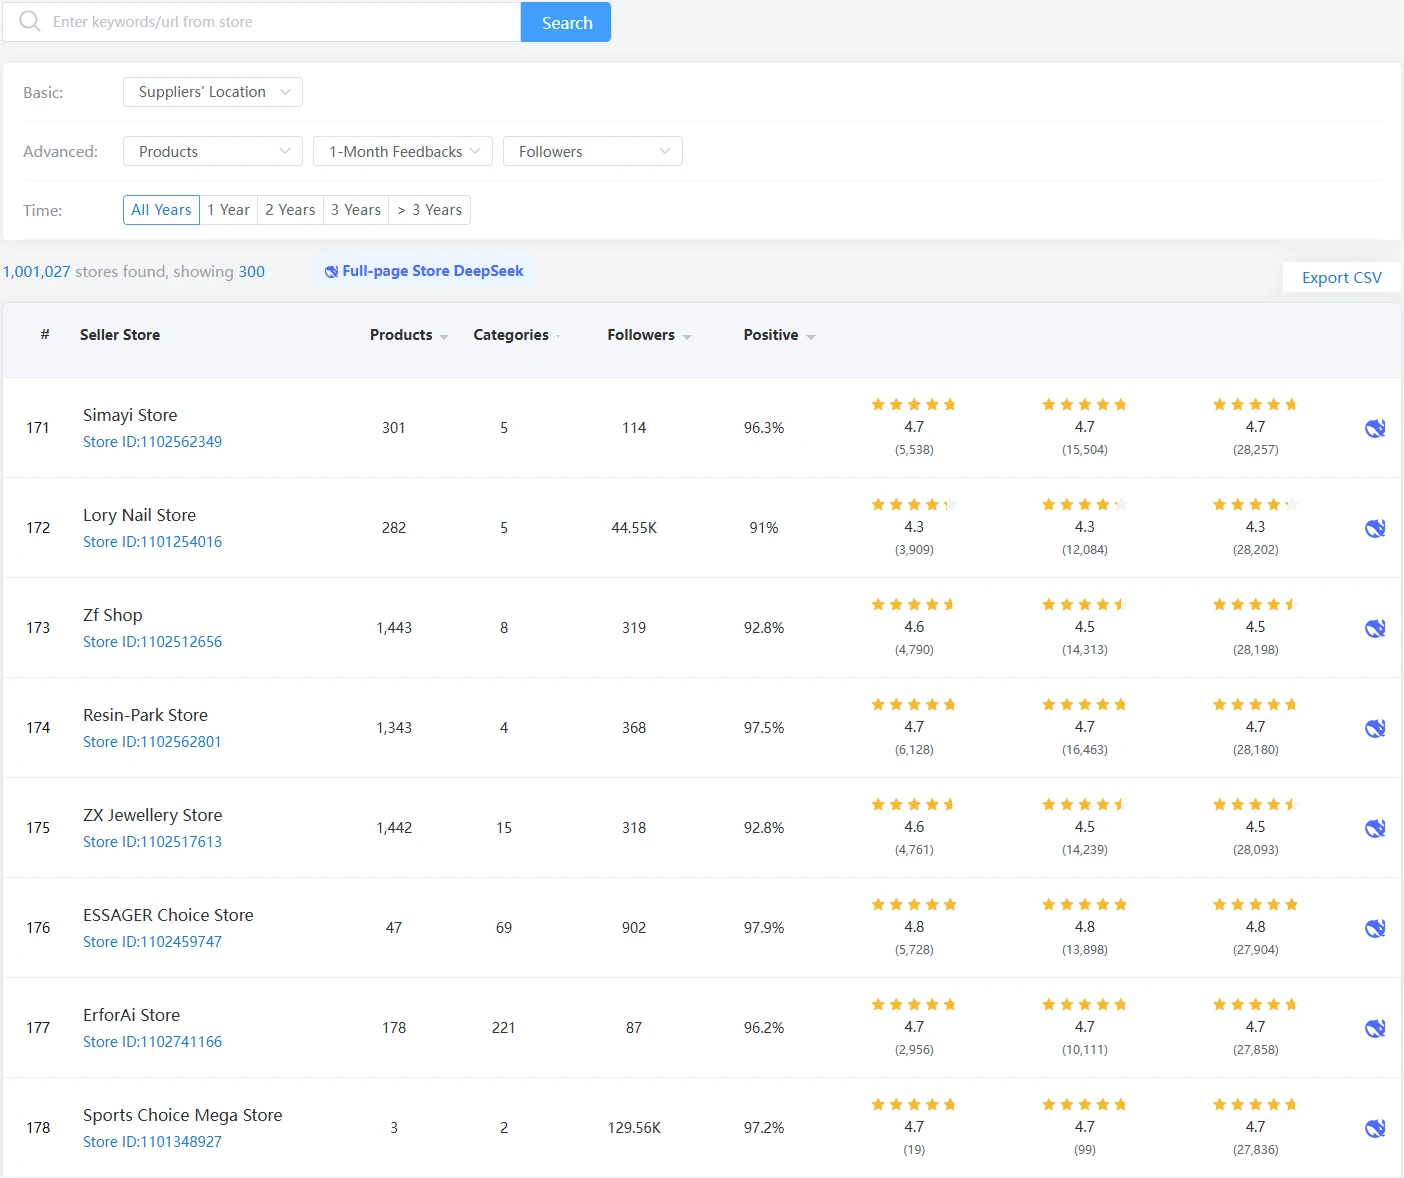Click row number 176

tap(38, 928)
